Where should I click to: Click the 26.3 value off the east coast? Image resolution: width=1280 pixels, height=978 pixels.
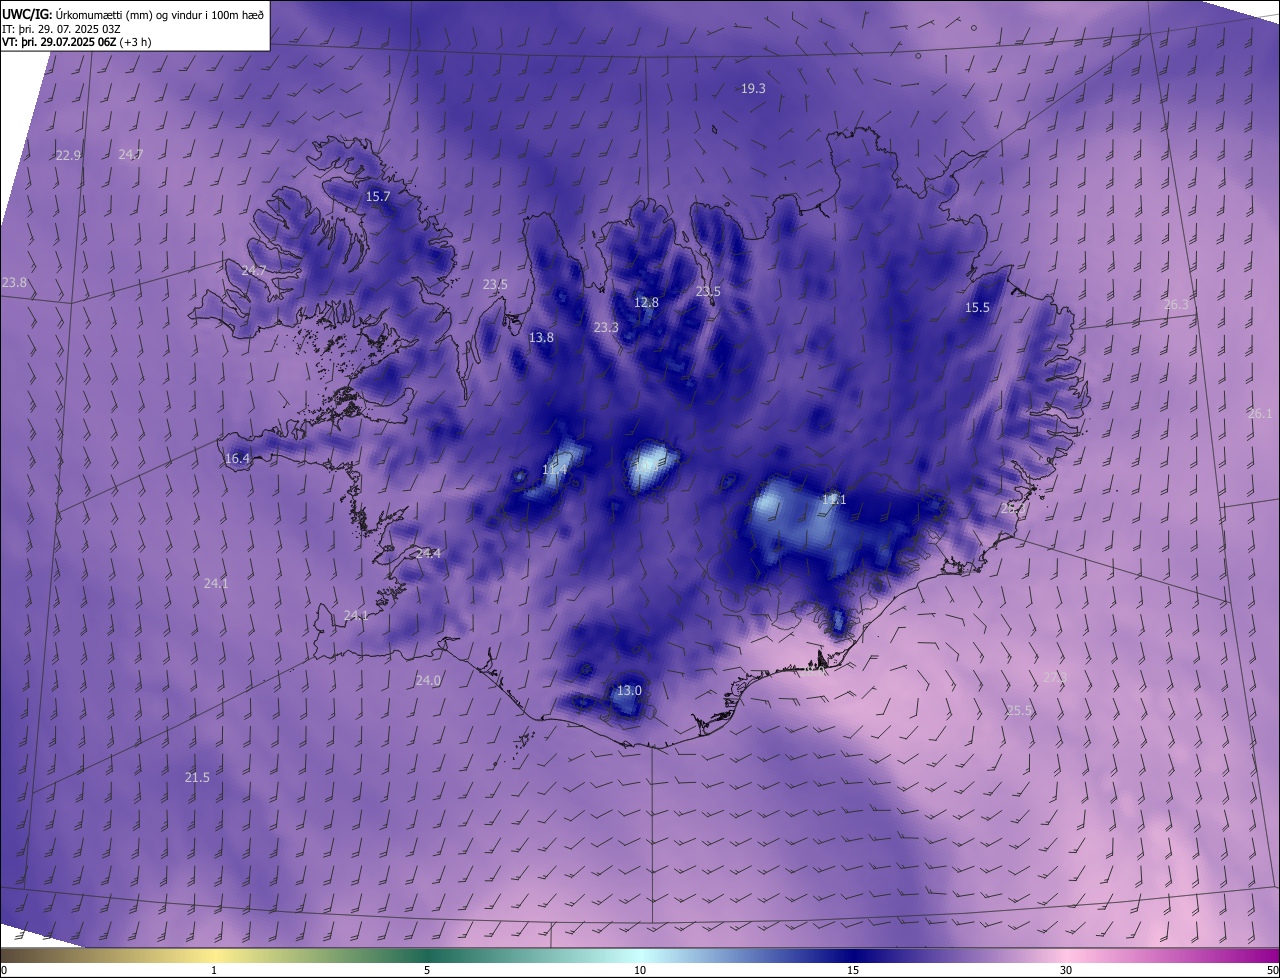[1177, 304]
